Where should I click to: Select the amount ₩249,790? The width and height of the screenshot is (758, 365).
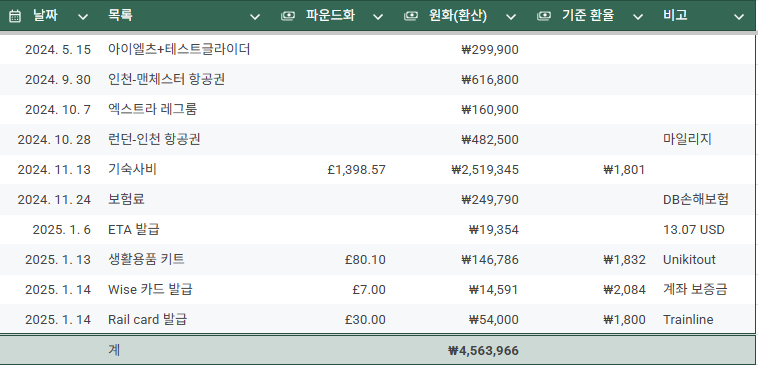tap(490, 200)
